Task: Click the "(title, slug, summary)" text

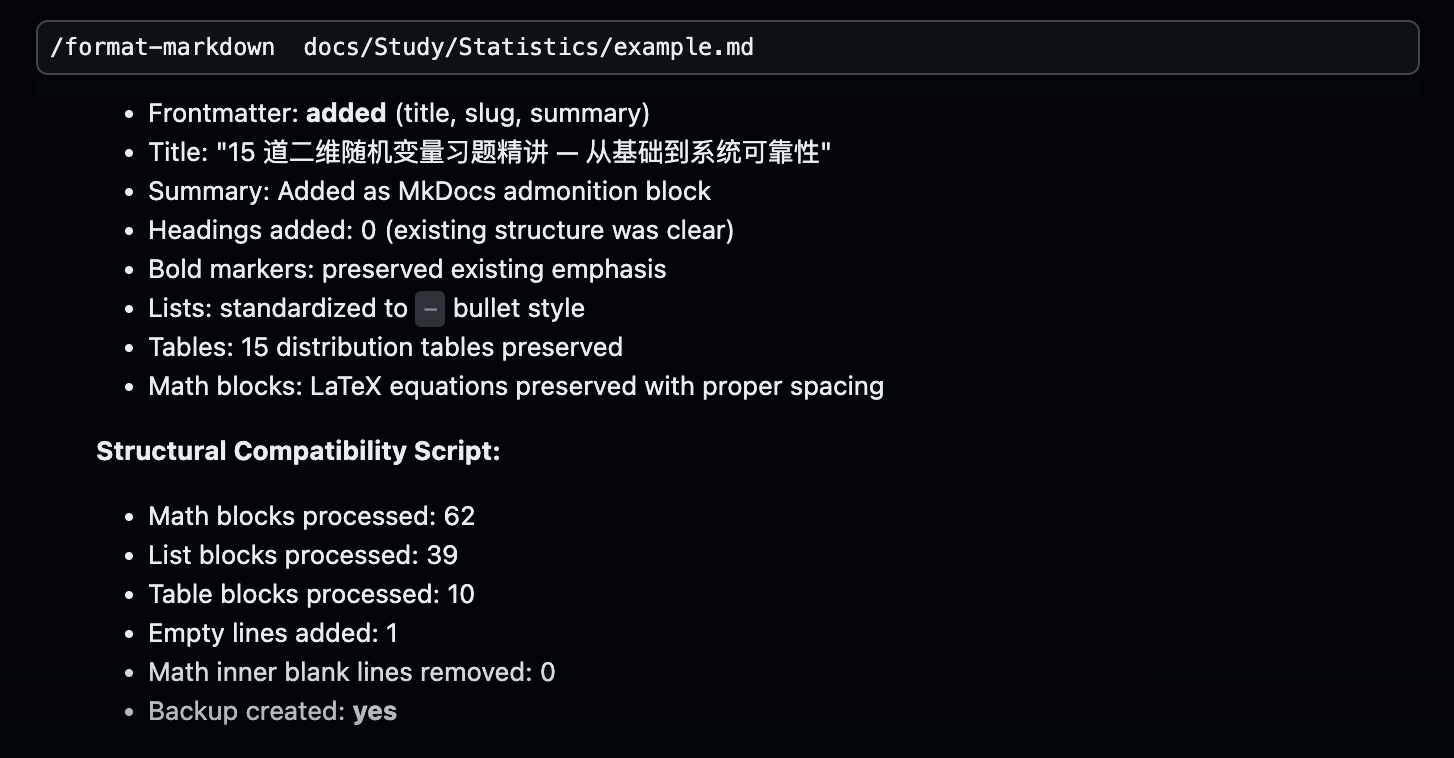Action: pos(522,113)
